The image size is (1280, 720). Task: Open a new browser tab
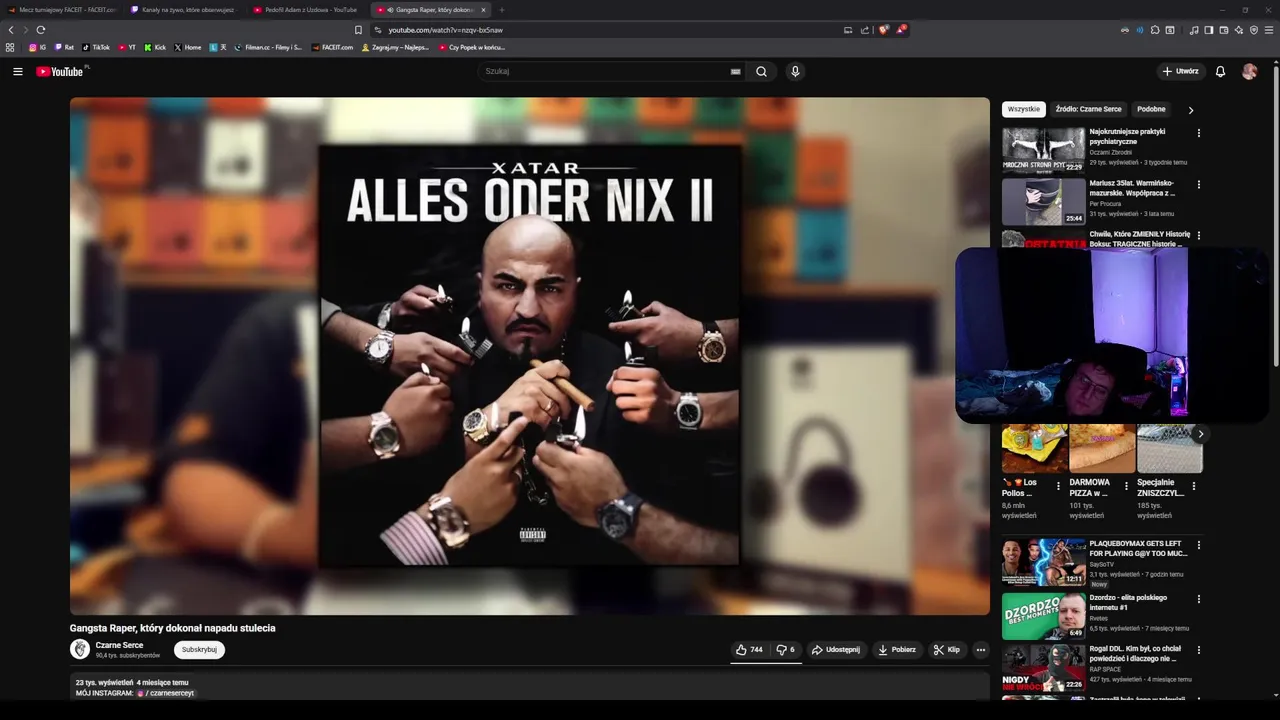tap(502, 10)
